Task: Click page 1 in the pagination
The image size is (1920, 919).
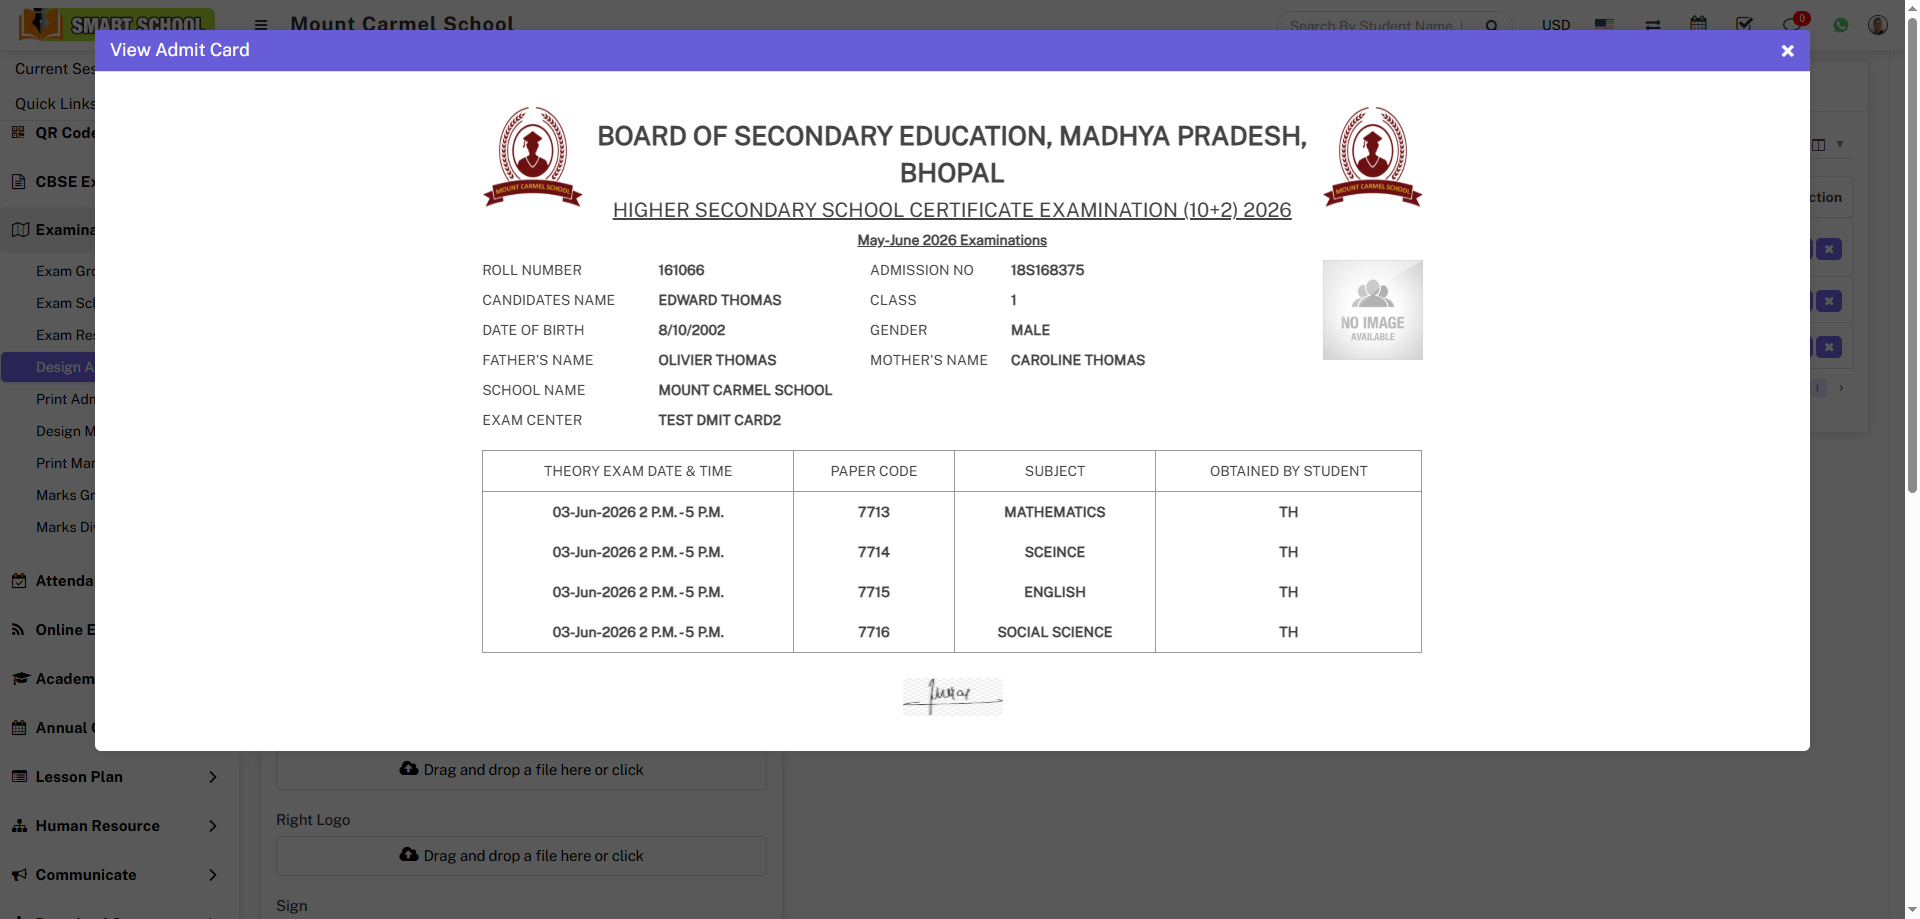Action: pyautogui.click(x=1817, y=388)
